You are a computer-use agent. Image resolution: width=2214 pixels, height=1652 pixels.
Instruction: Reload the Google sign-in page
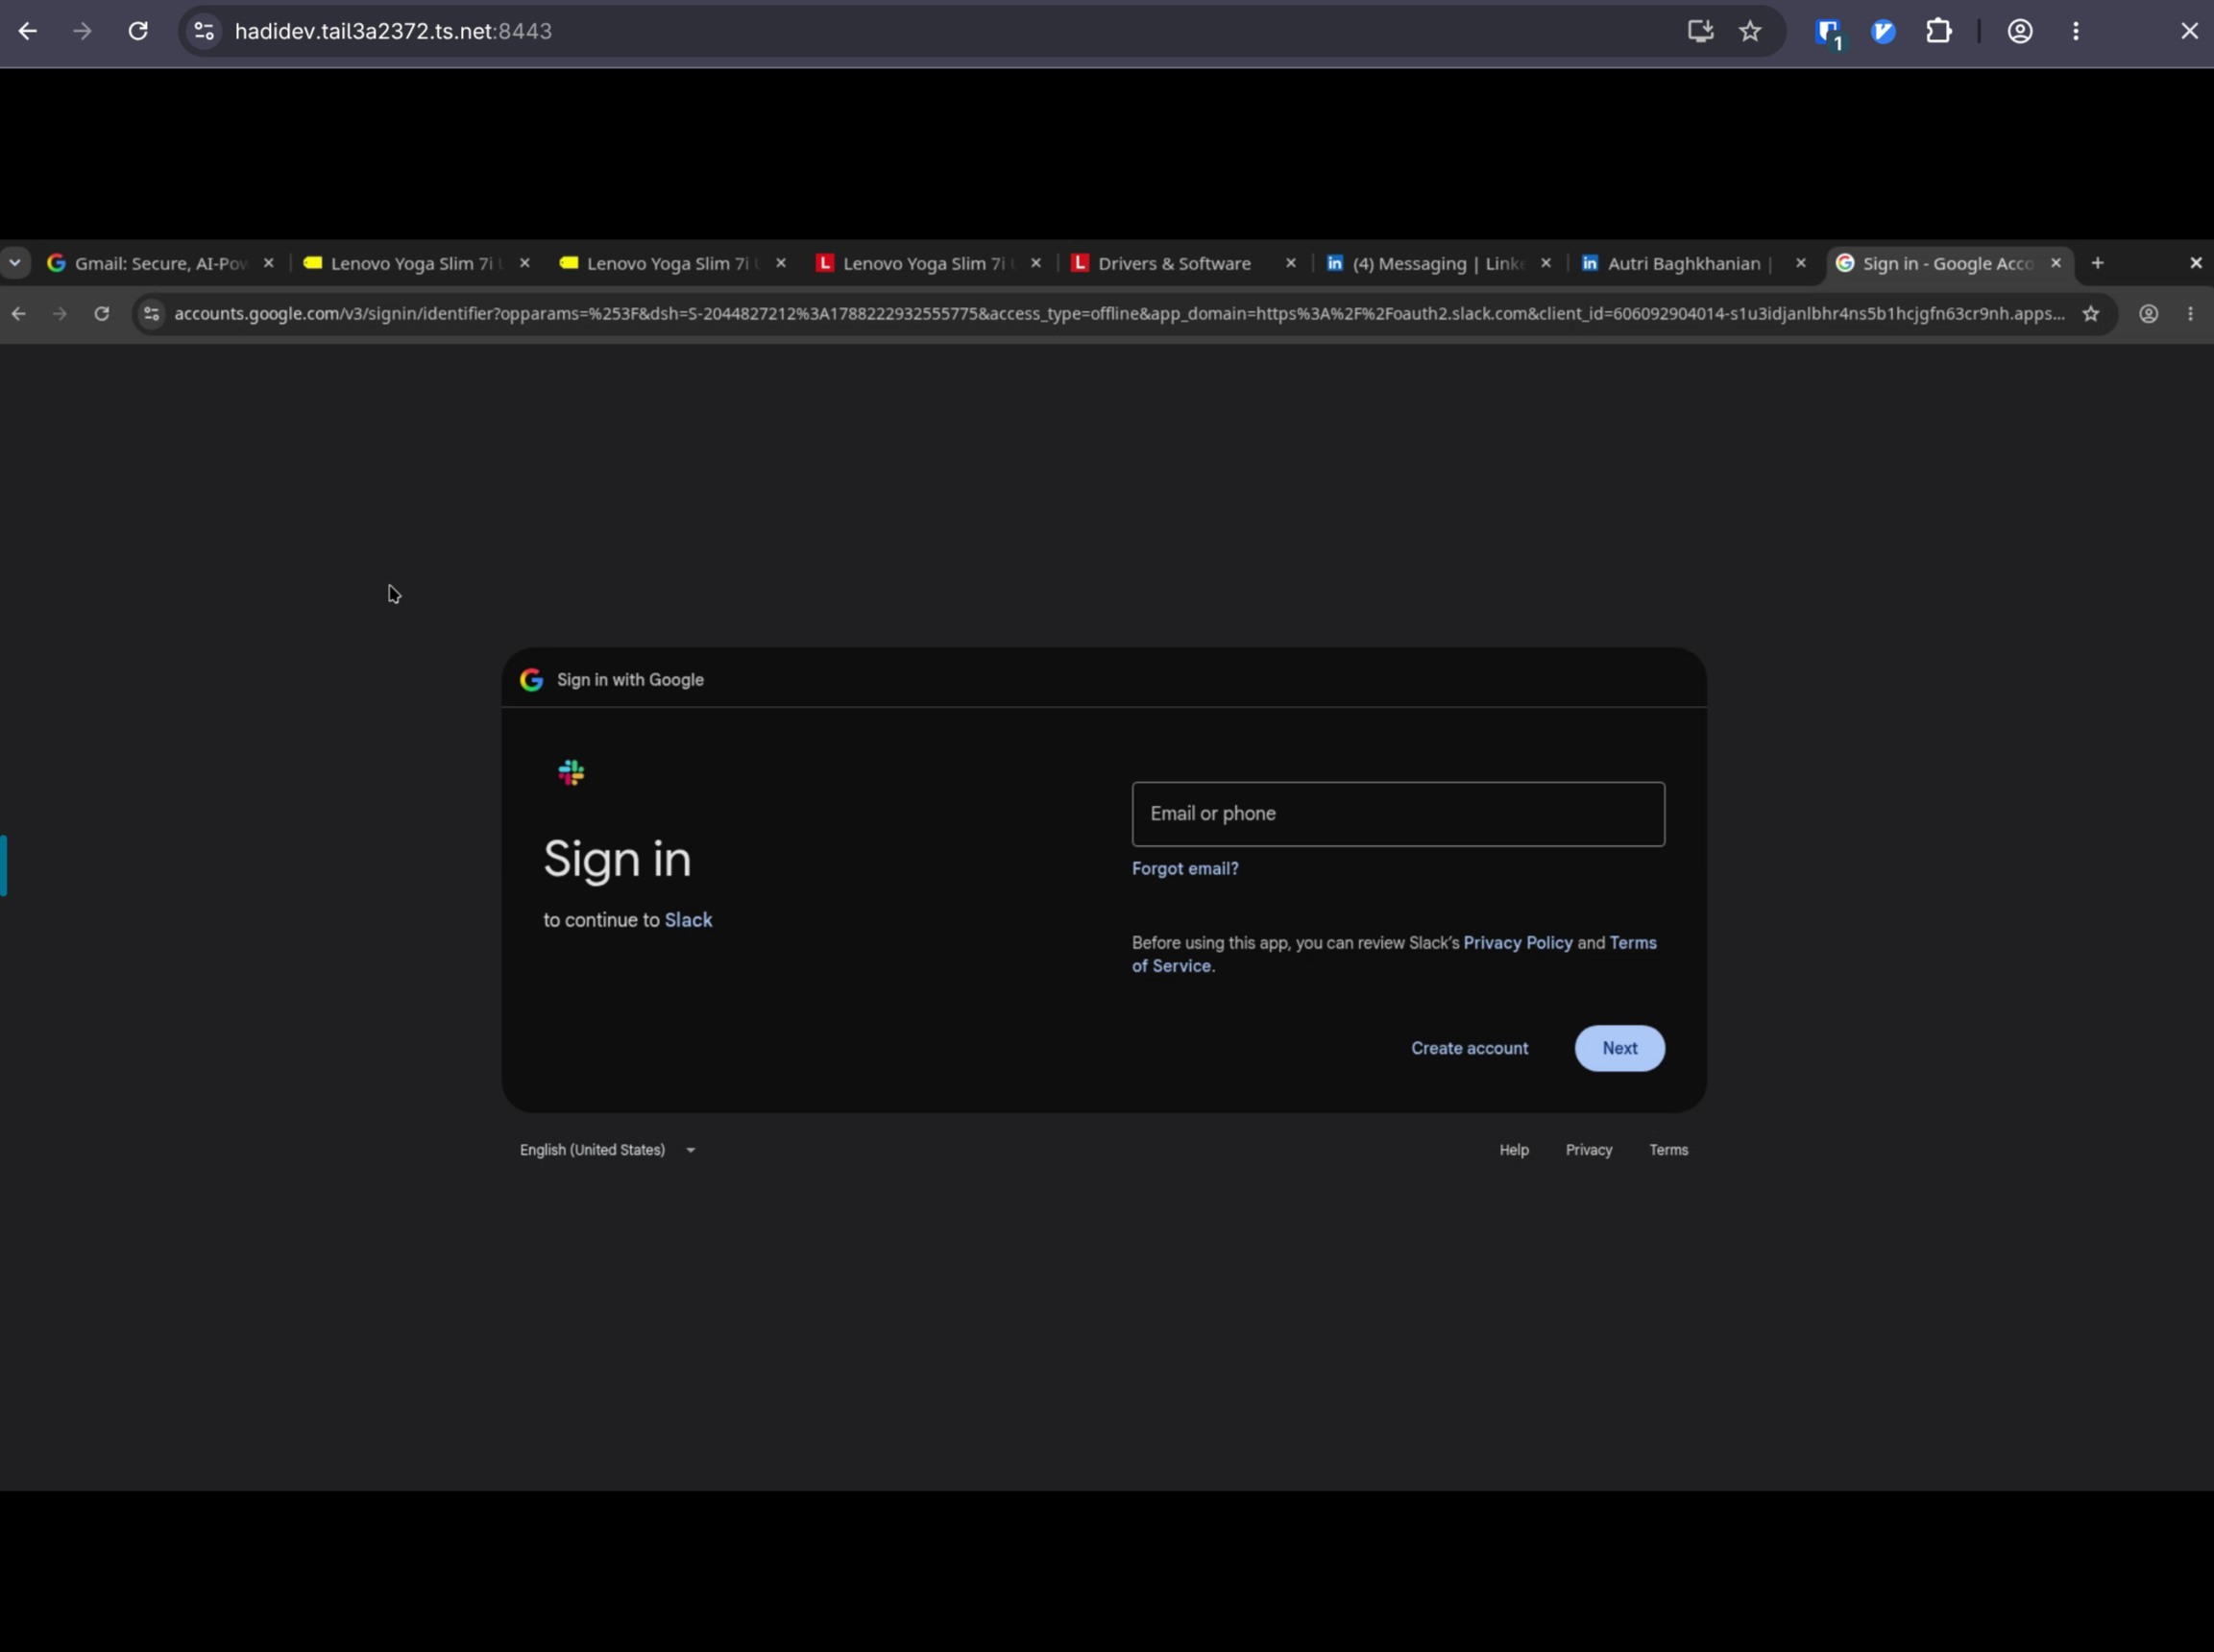pyautogui.click(x=101, y=314)
